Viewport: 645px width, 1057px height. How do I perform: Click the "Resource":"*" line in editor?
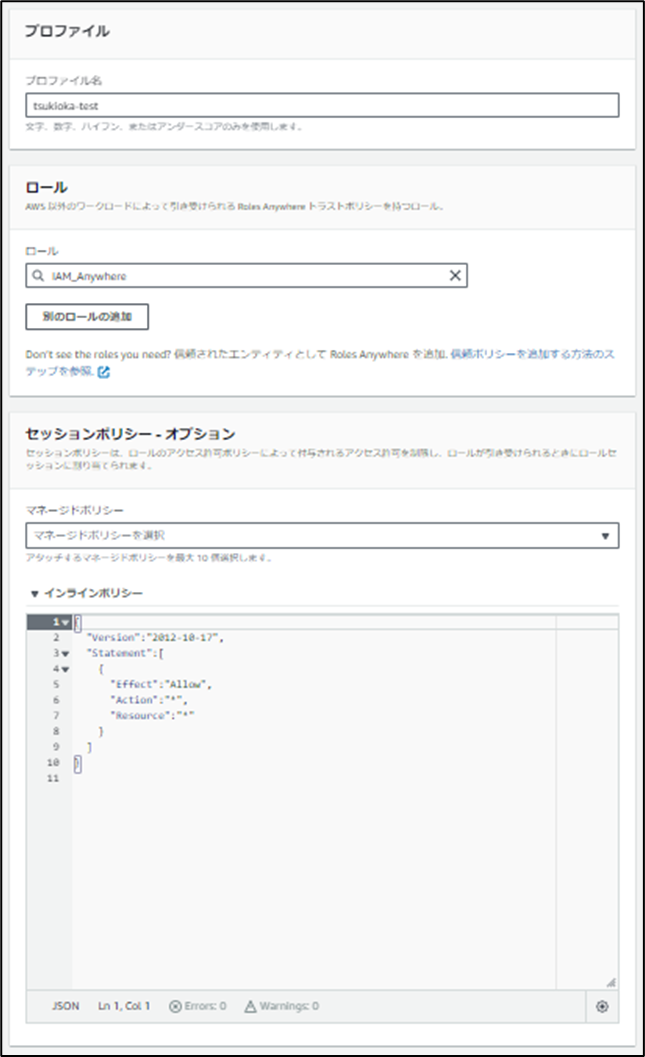pyautogui.click(x=152, y=715)
